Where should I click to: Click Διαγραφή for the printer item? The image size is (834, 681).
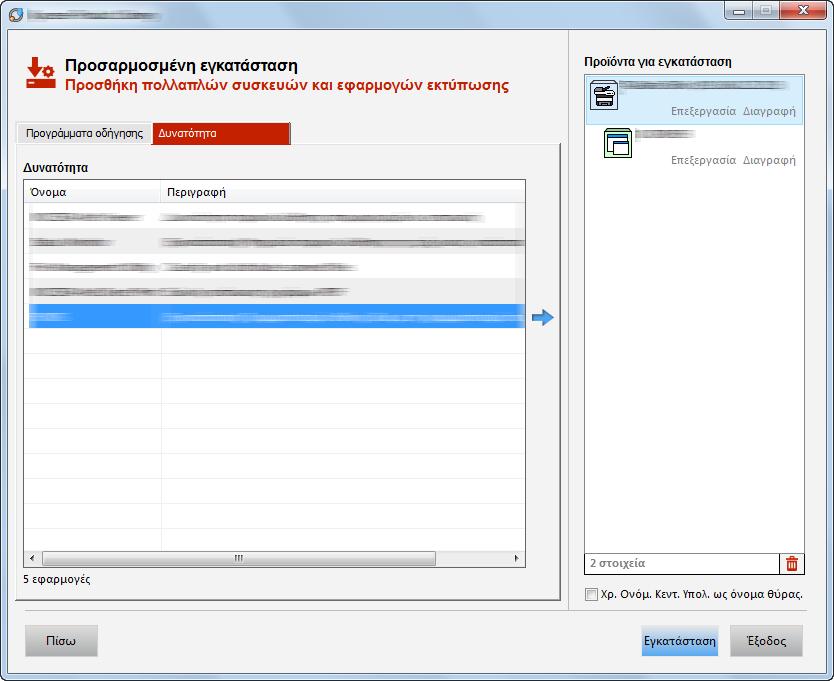tap(769, 111)
